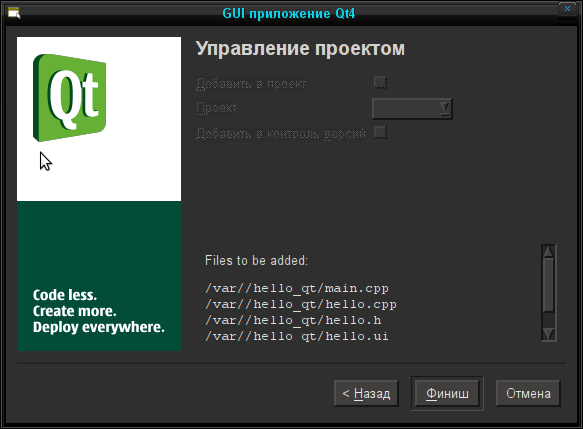Click the Управление проектом heading
Screen dimensions: 583x429
tap(300, 48)
